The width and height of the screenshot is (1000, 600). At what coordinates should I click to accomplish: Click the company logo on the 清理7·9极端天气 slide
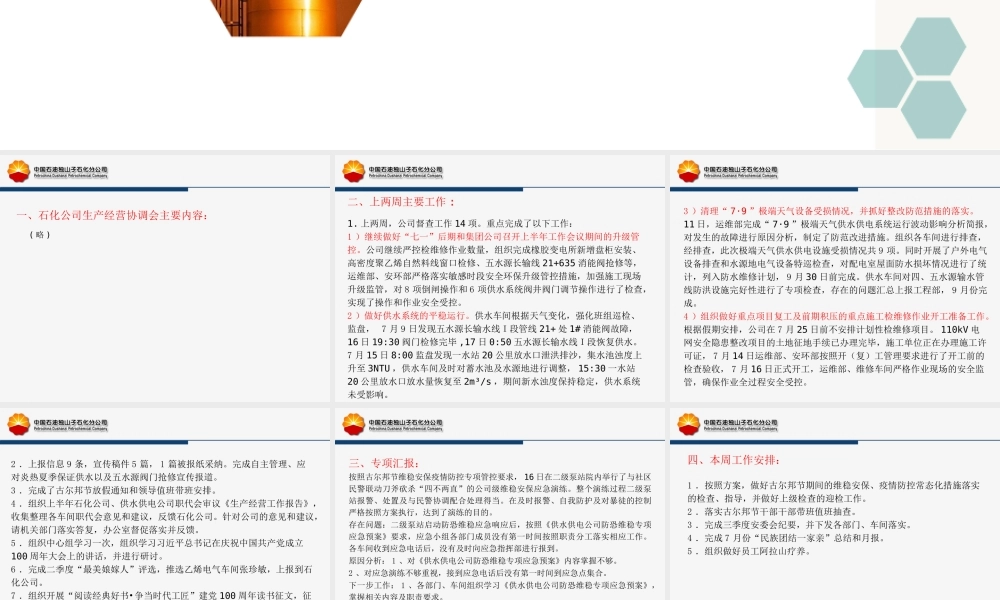(727, 172)
